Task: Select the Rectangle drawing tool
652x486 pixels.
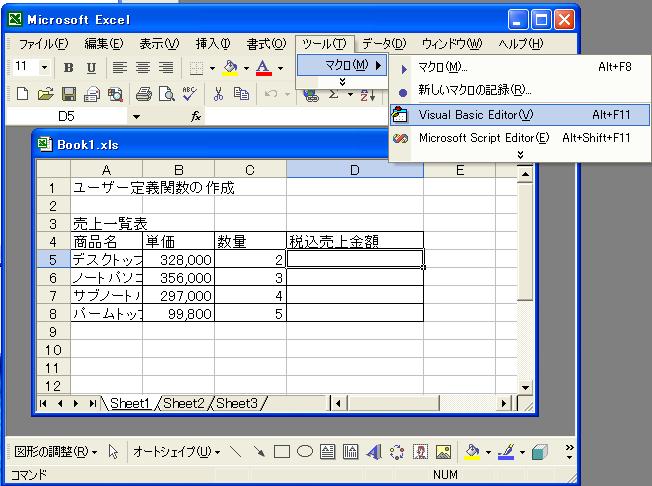Action: [282, 451]
